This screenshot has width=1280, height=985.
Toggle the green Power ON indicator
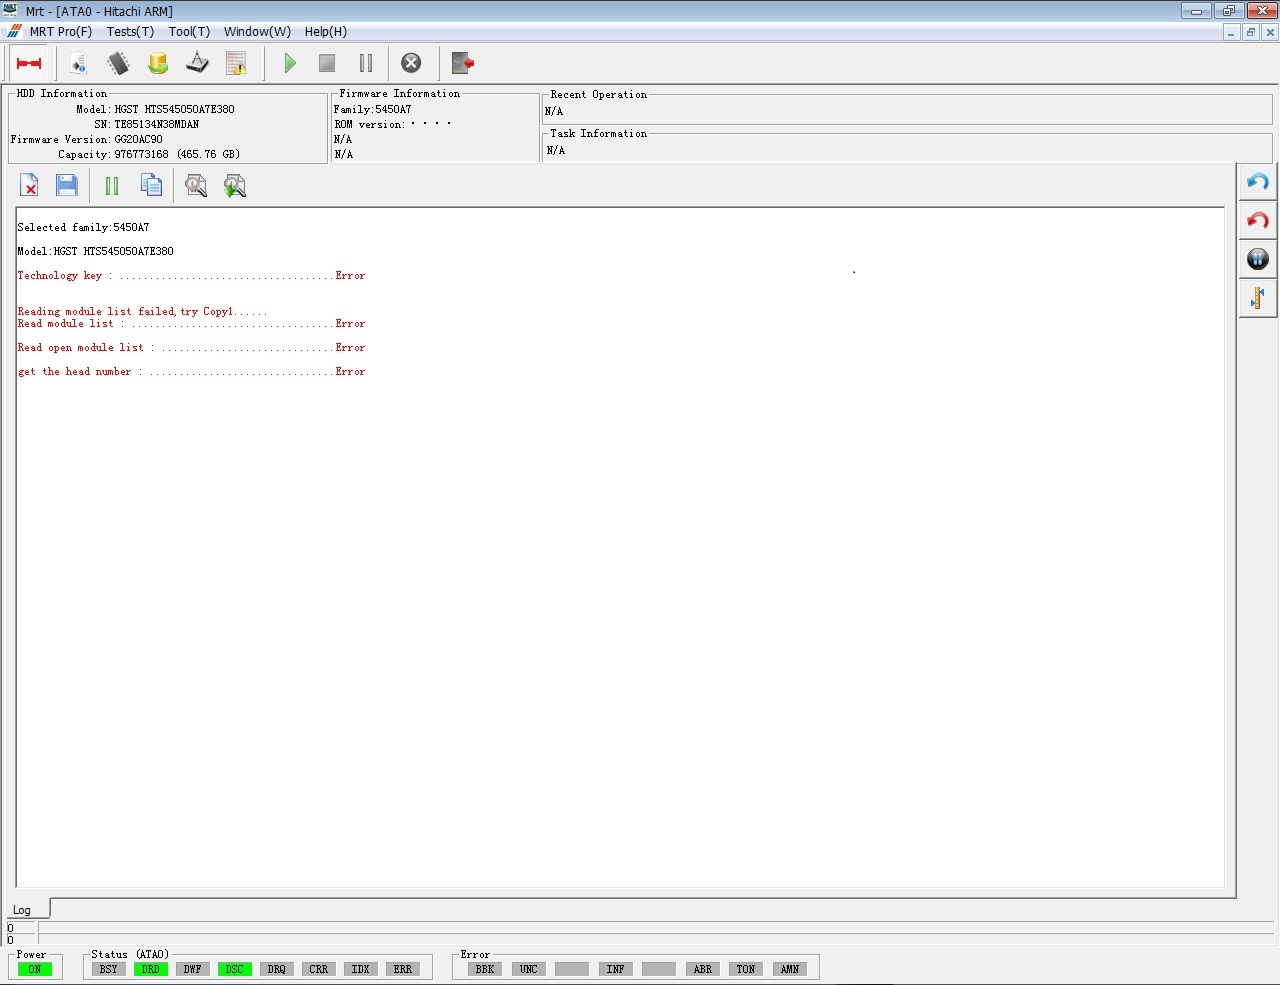click(35, 969)
